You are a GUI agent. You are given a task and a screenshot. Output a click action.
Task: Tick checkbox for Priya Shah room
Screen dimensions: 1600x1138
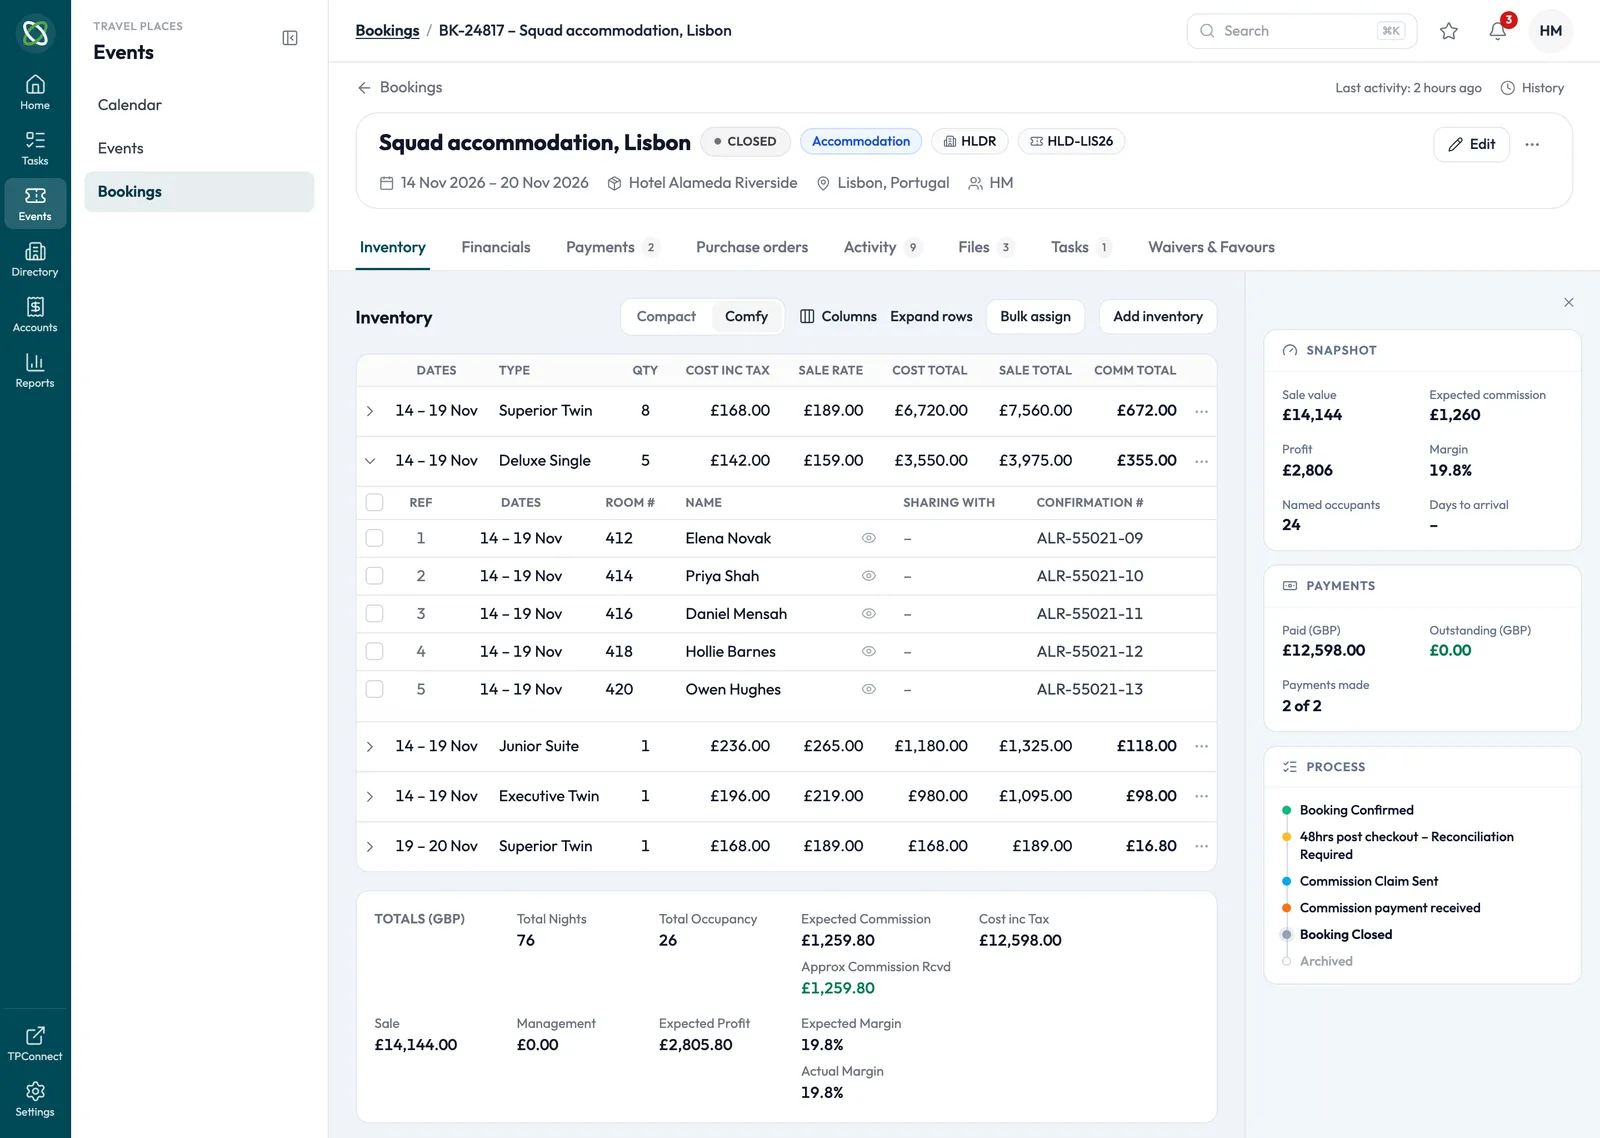(374, 576)
